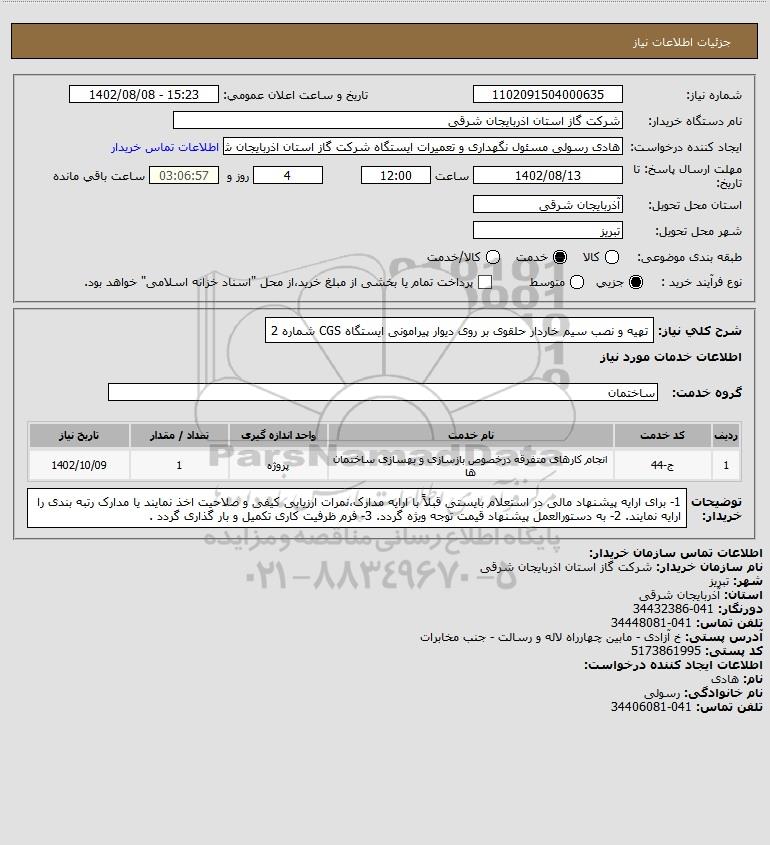The image size is (770, 845).
Task: Click the buyer notes text box
Action: pyautogui.click(x=357, y=509)
